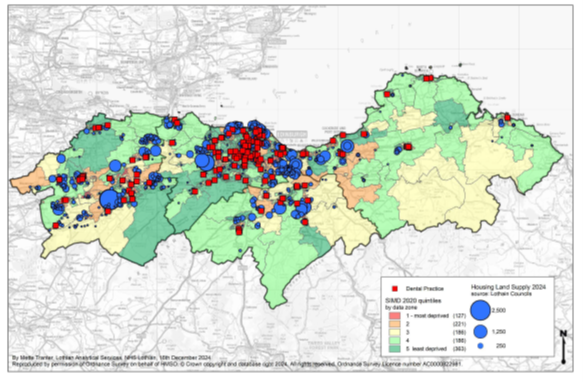Screen dimensions: 583x382
Task: Click the quintile 5 least deprived green swatch
Action: 394,349
